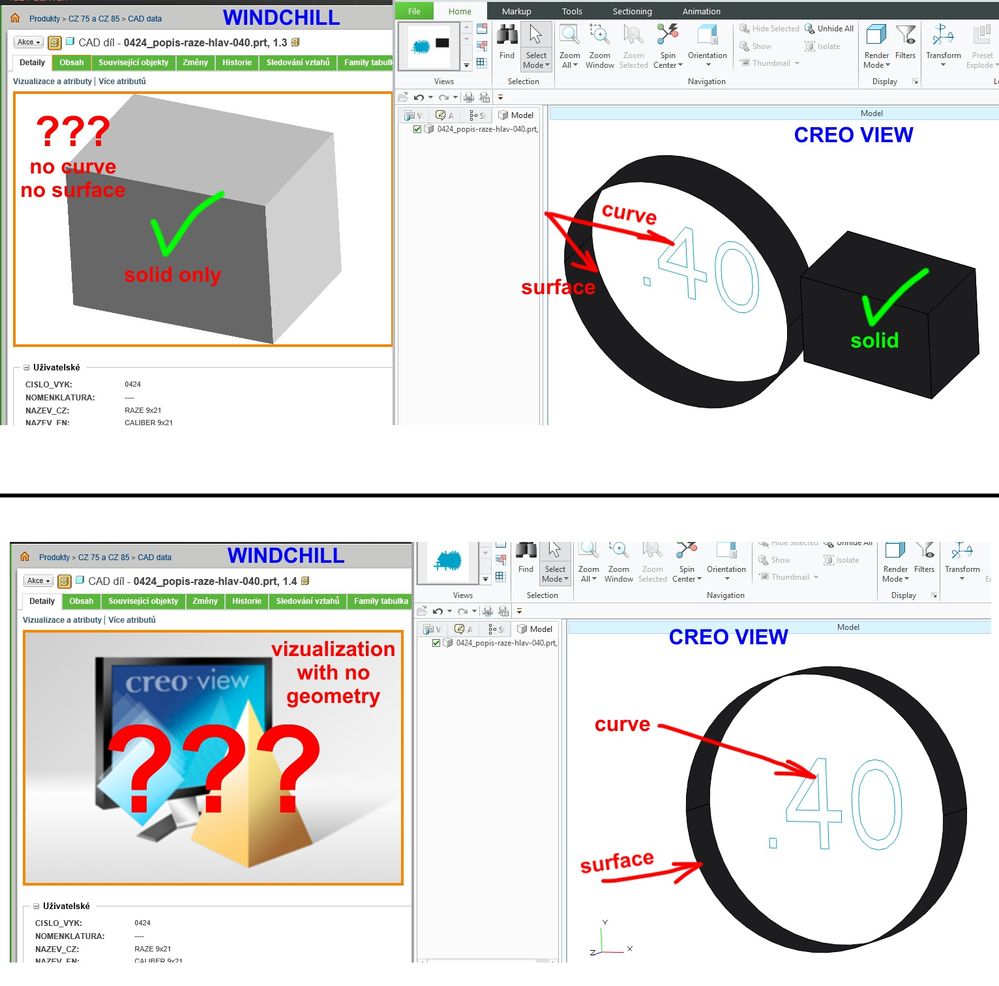Open Select Mode dropdown in upper Creo View
The width and height of the screenshot is (999, 986).
[x=536, y=61]
